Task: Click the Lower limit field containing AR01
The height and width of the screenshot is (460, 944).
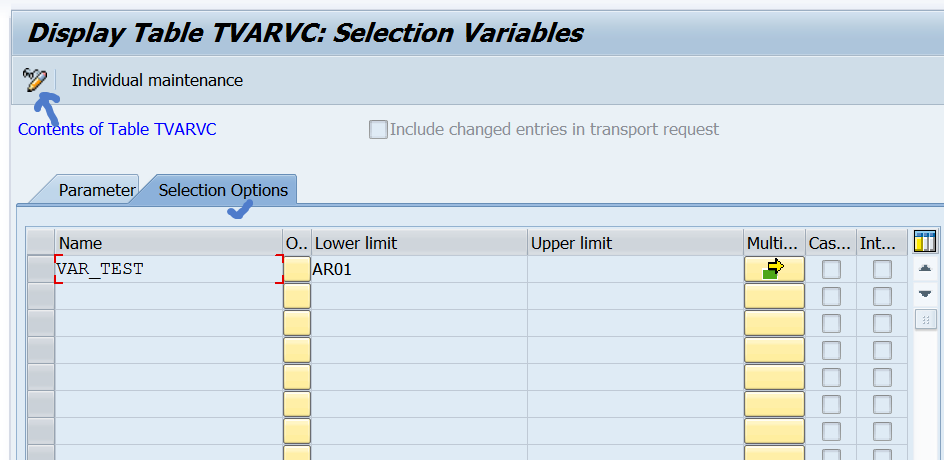Action: click(x=418, y=269)
